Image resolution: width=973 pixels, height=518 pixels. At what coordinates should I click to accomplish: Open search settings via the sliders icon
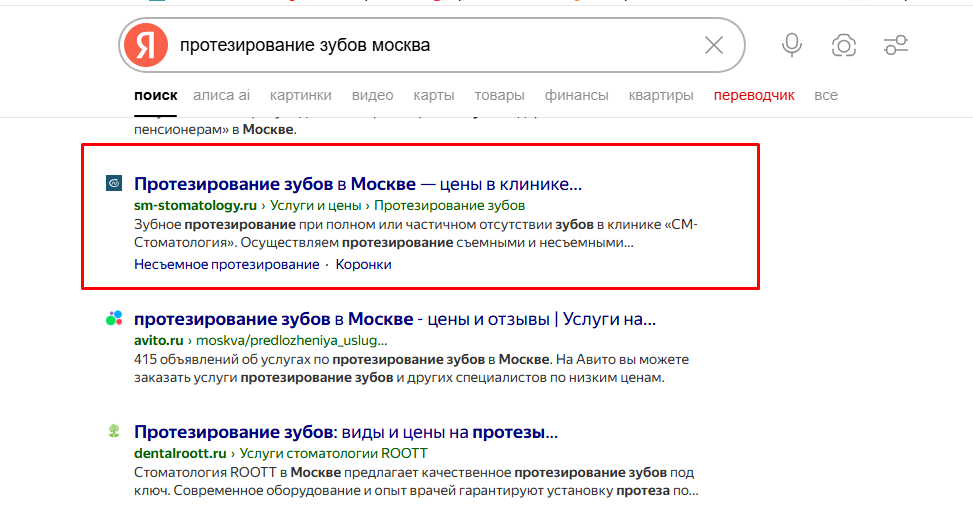[x=895, y=45]
